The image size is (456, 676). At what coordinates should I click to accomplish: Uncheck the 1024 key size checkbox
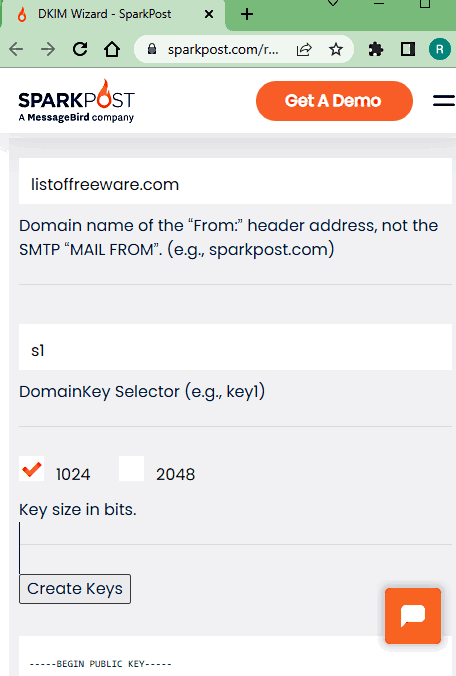pyautogui.click(x=31, y=469)
